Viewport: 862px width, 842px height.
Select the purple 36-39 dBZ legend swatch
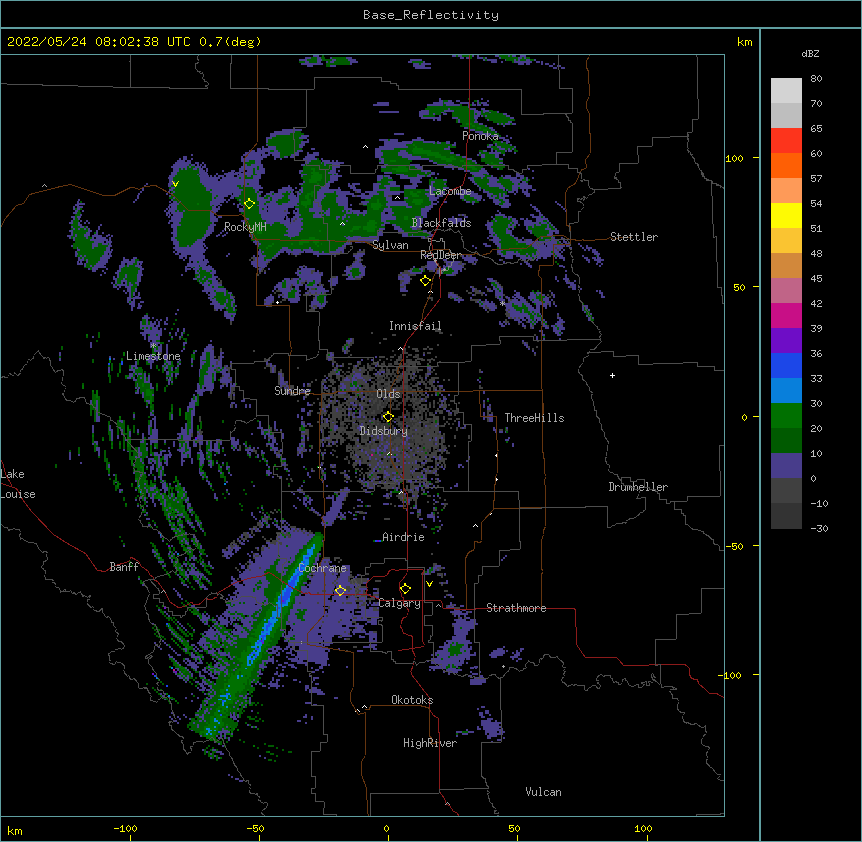[786, 340]
